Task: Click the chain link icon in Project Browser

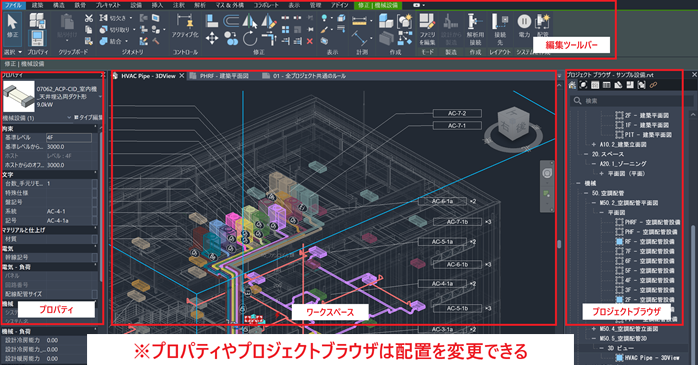Action: (653, 85)
